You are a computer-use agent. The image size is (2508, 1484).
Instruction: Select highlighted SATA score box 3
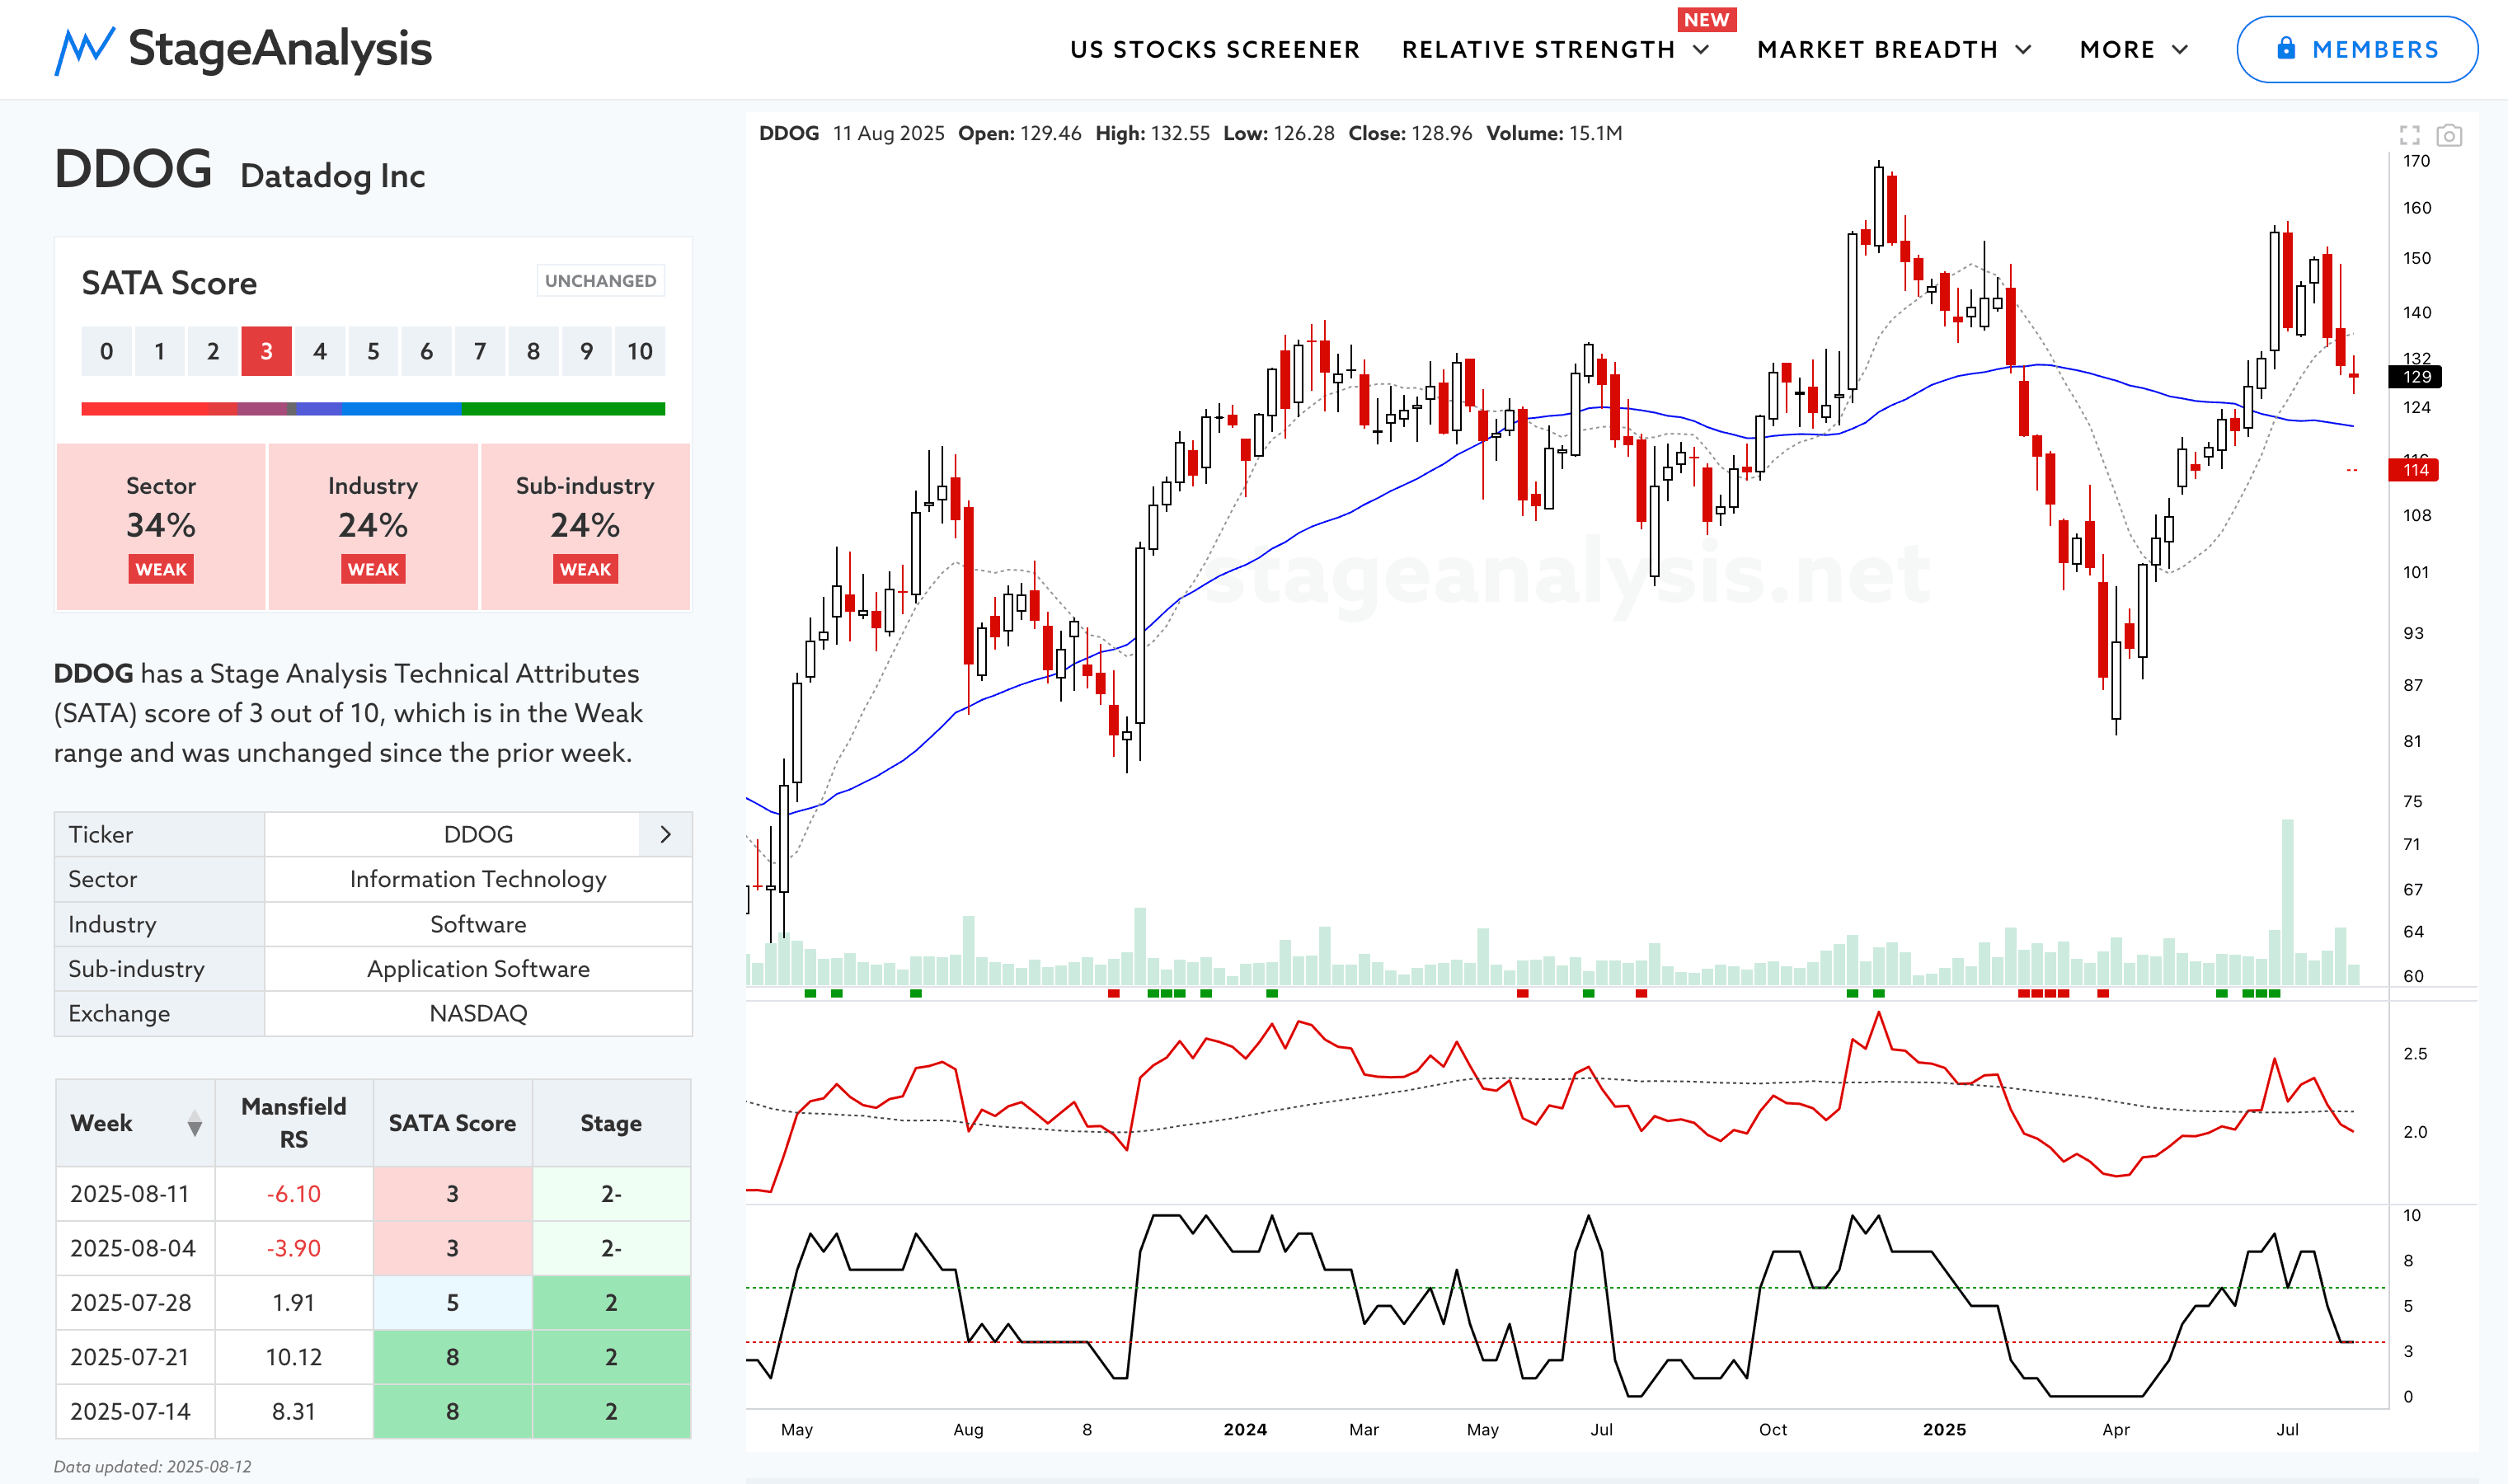click(x=266, y=351)
